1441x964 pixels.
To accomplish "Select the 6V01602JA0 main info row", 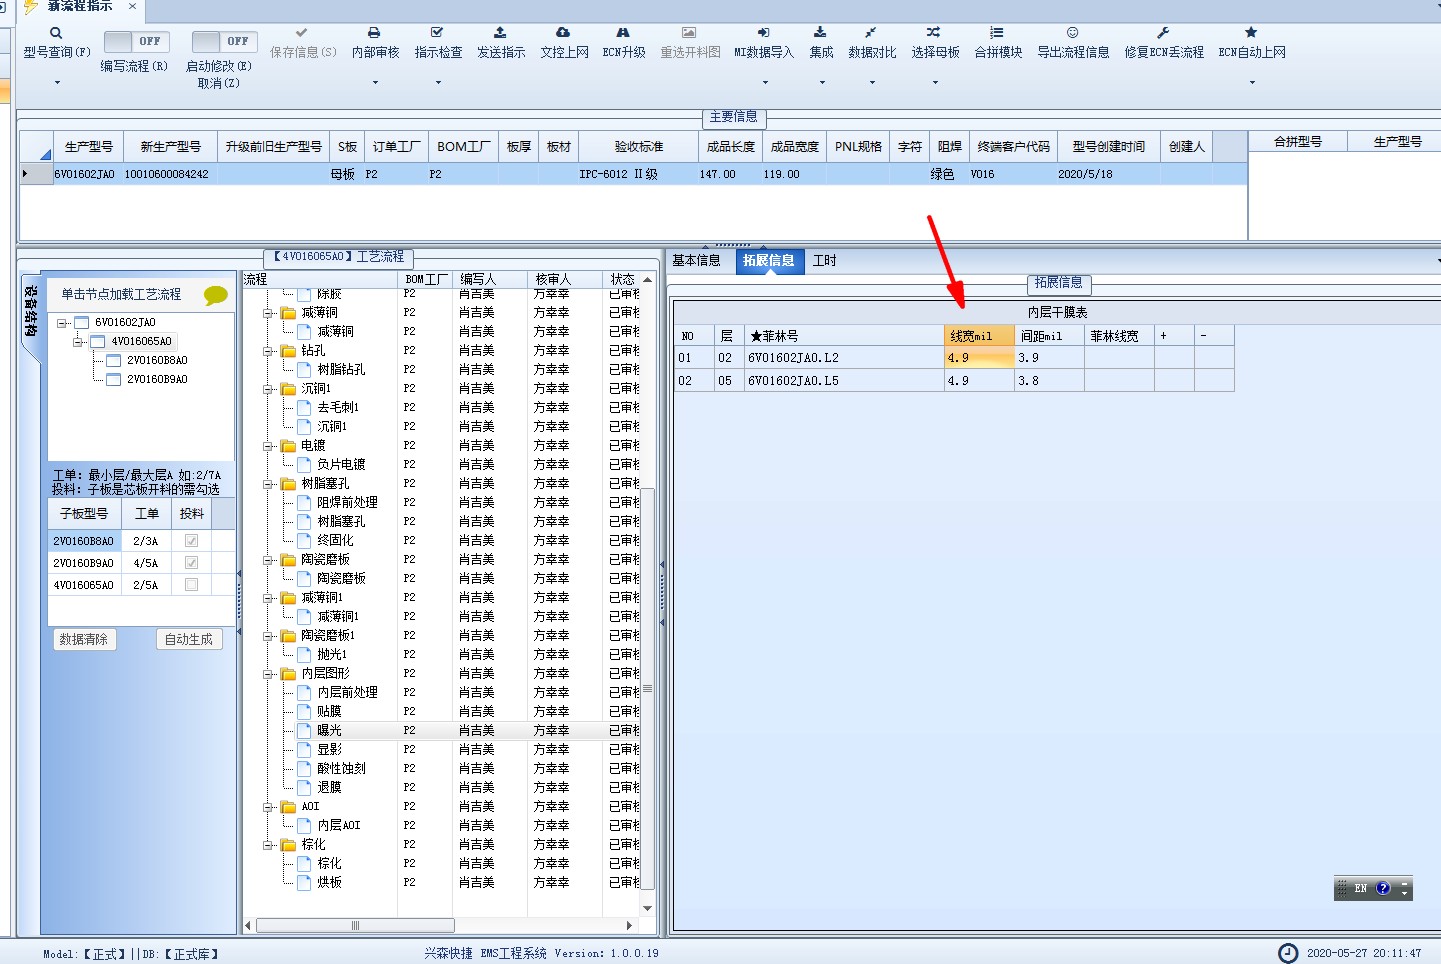I will [x=634, y=174].
